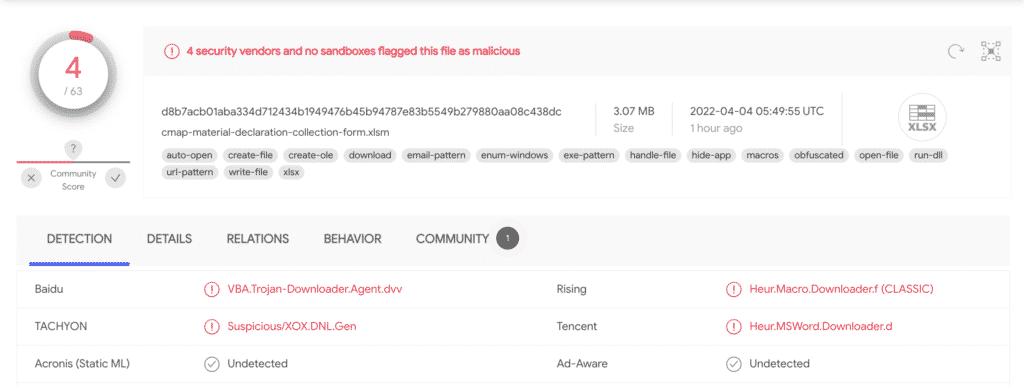Image resolution: width=1024 pixels, height=386 pixels.
Task: Click the Ad-Aware vendor name
Action: pyautogui.click(x=582, y=363)
